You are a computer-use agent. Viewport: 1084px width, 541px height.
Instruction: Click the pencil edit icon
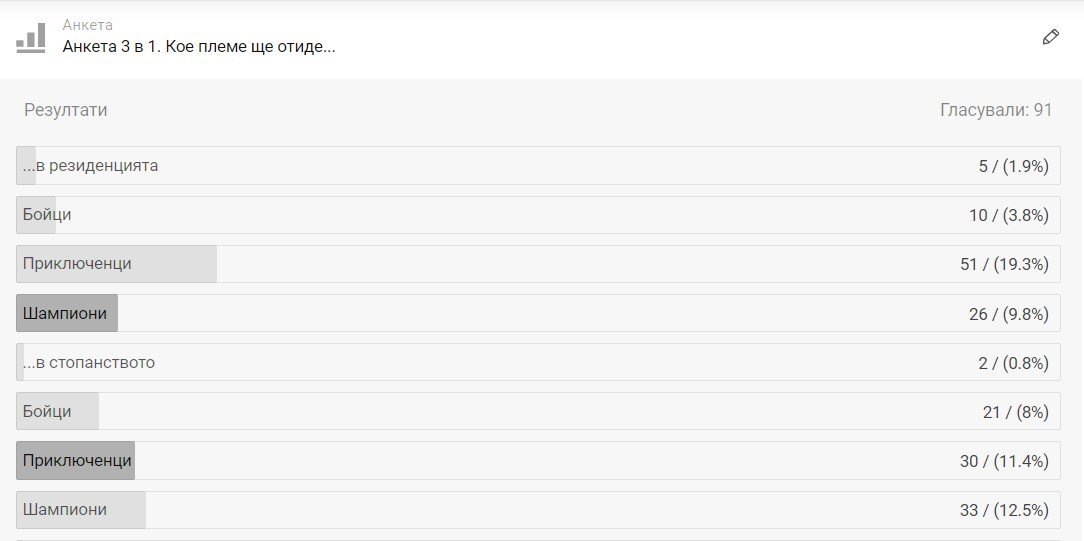[1050, 37]
